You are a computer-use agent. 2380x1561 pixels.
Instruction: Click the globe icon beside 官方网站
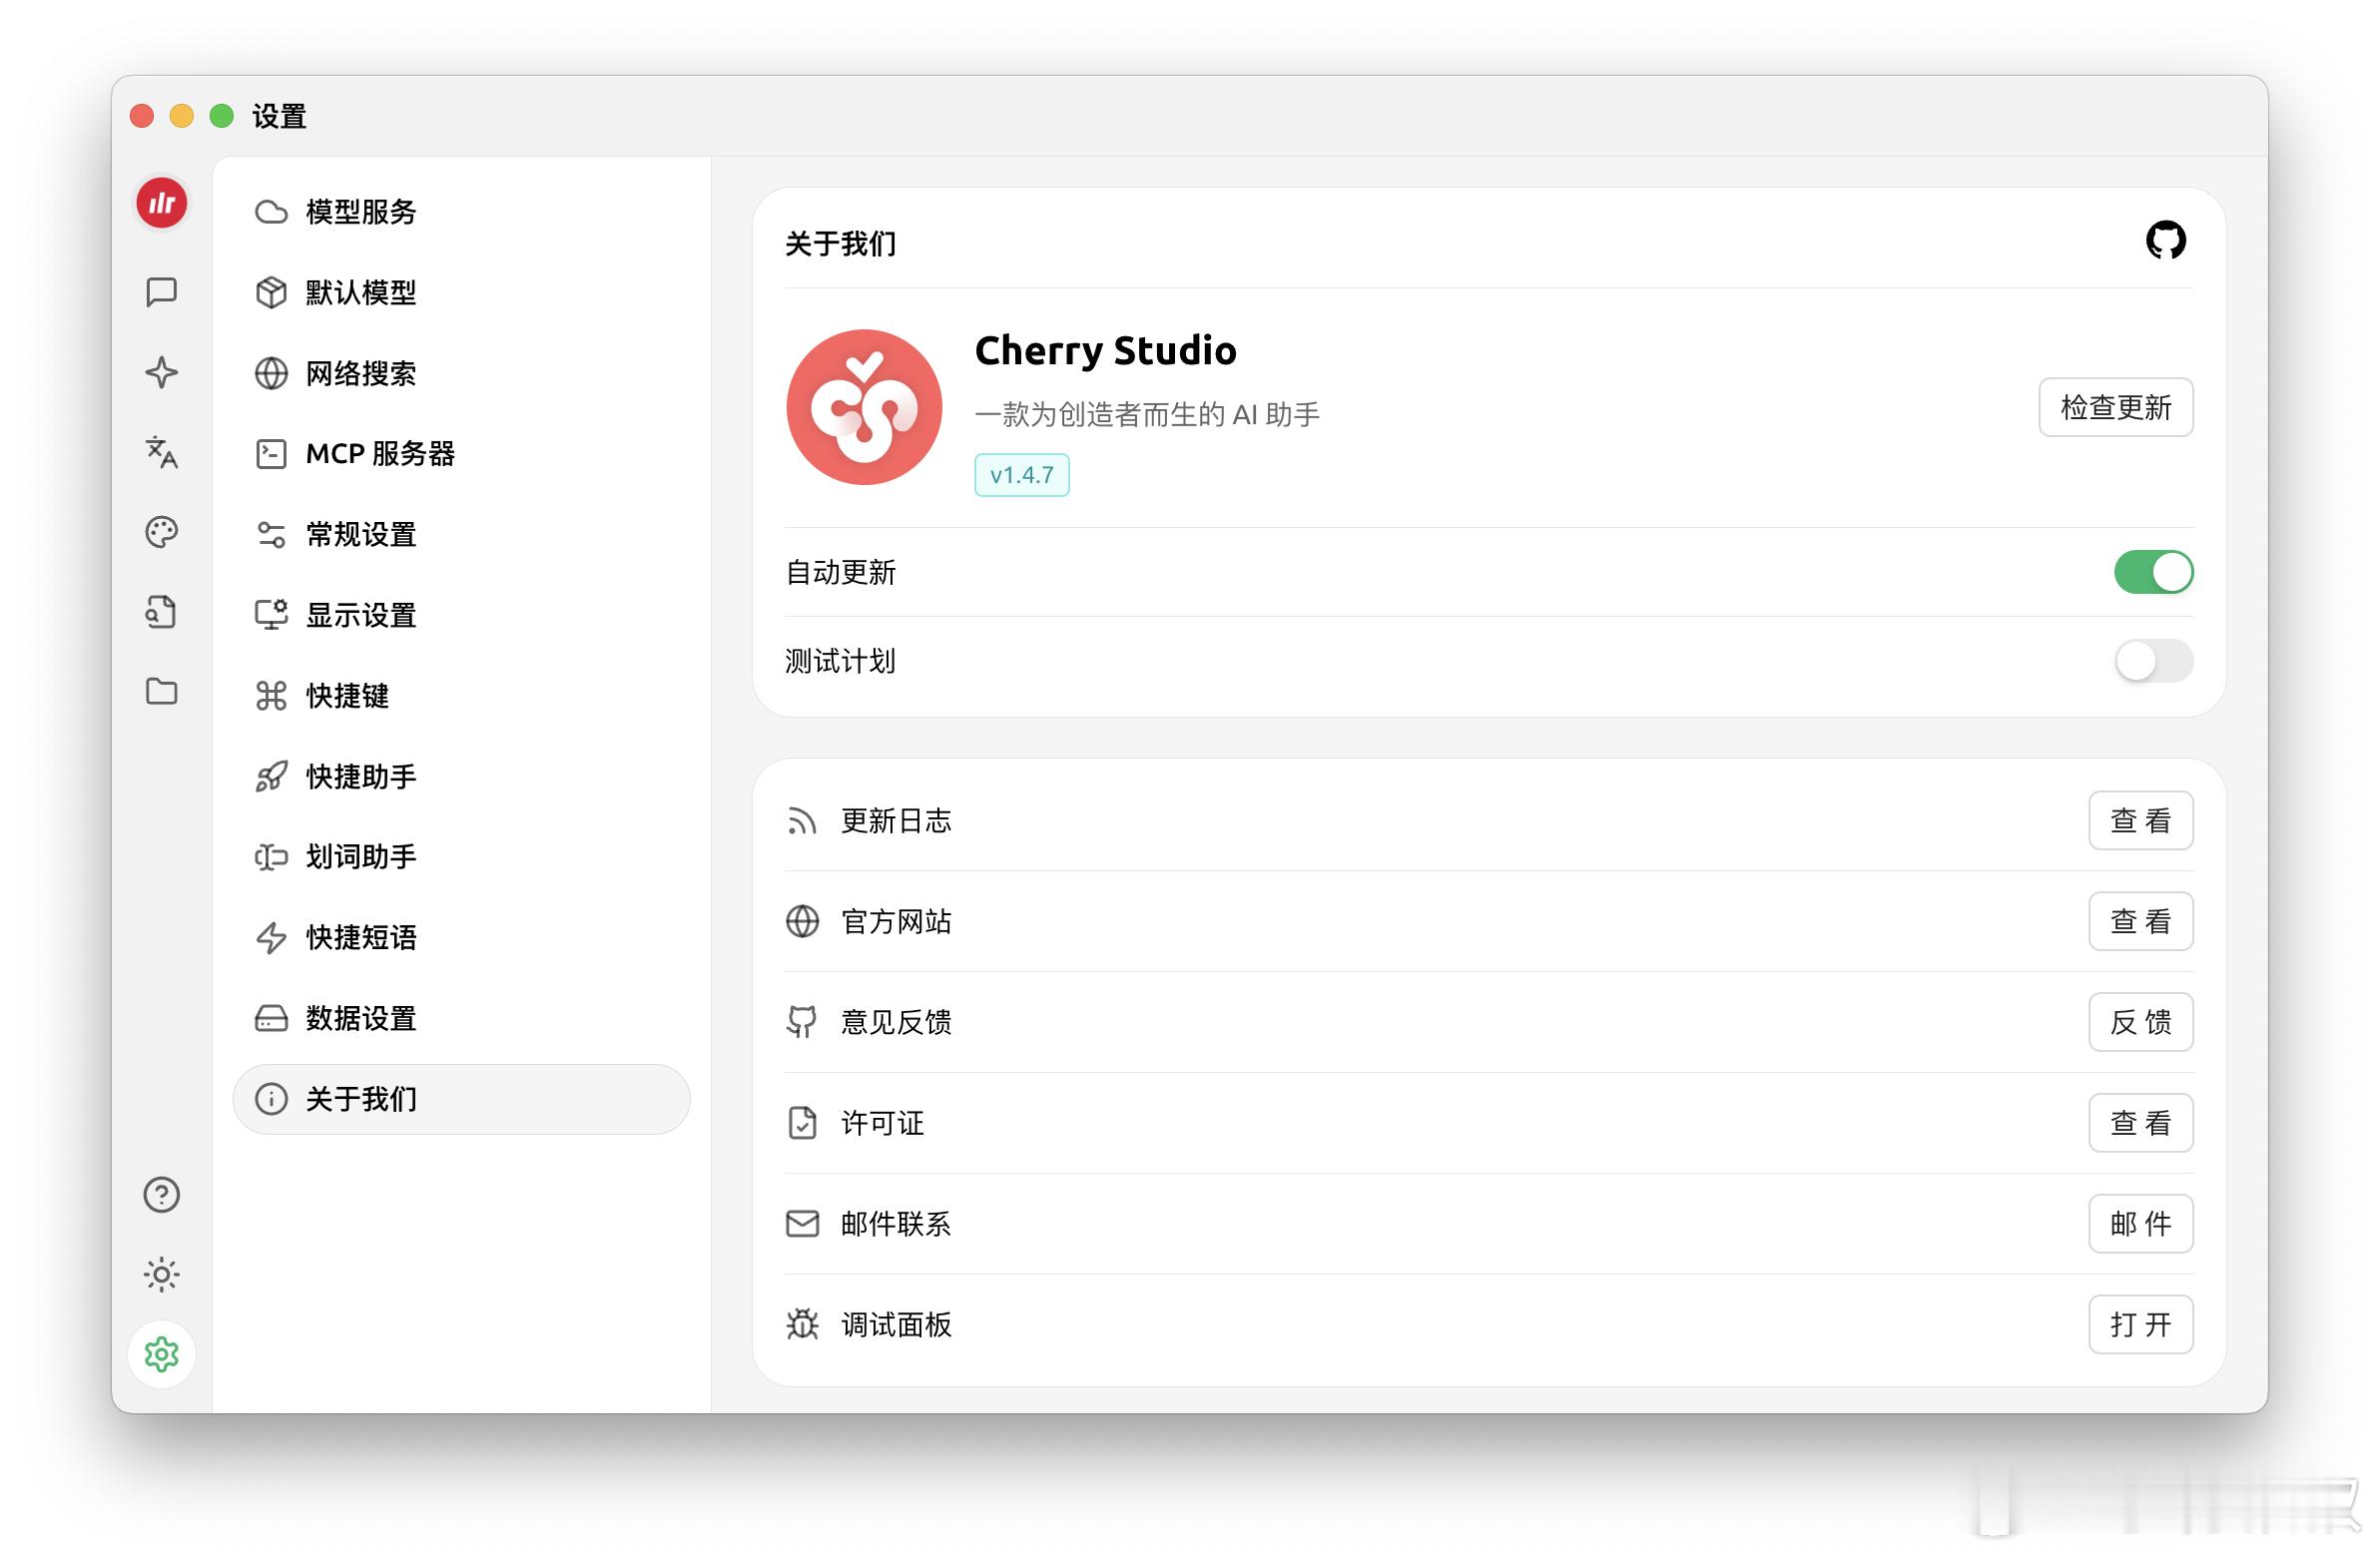pos(802,922)
